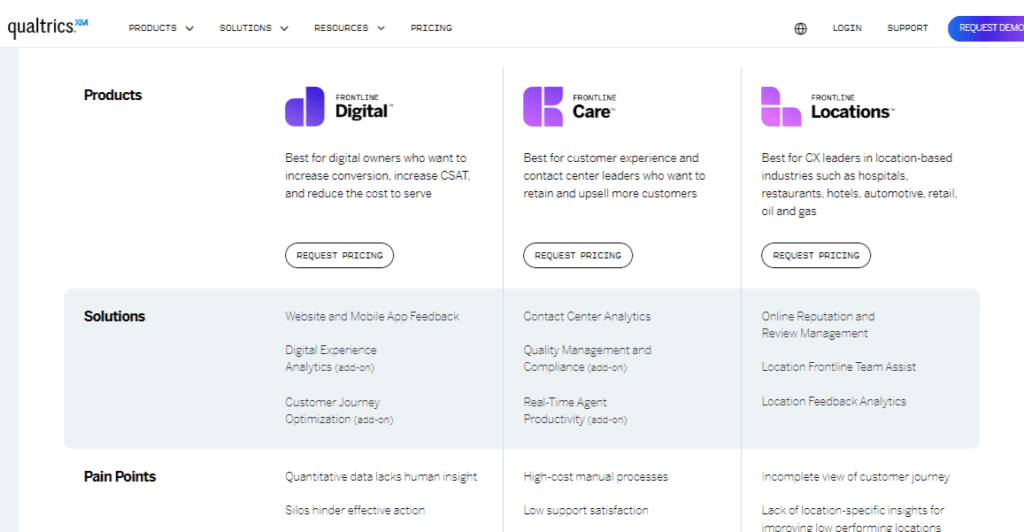Select Location Frontline Team Assist

pyautogui.click(x=839, y=367)
